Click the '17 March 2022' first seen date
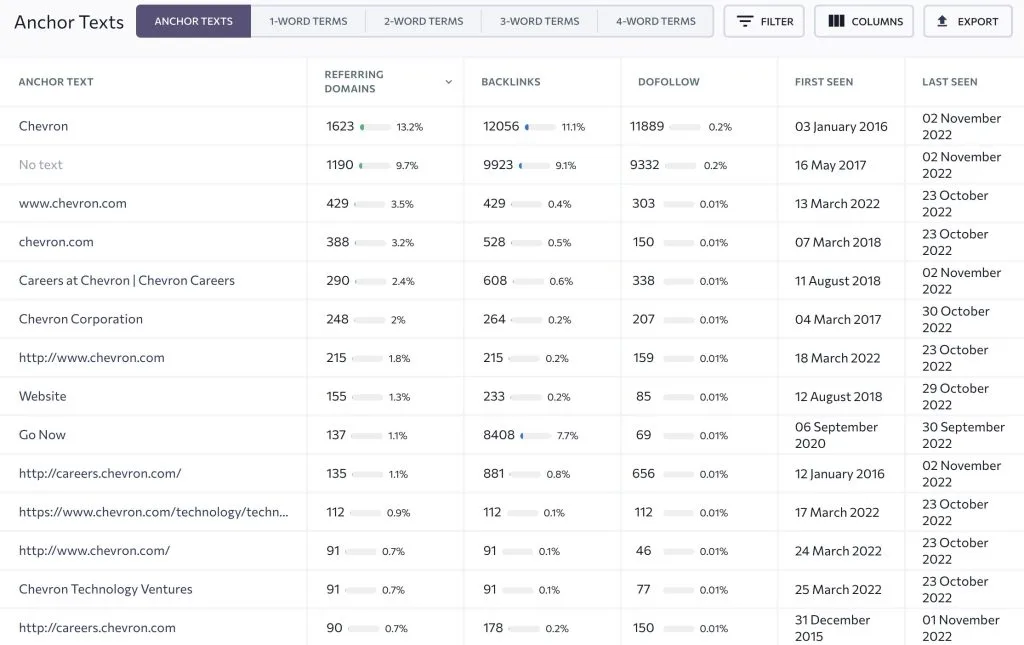The image size is (1024, 645). point(837,512)
